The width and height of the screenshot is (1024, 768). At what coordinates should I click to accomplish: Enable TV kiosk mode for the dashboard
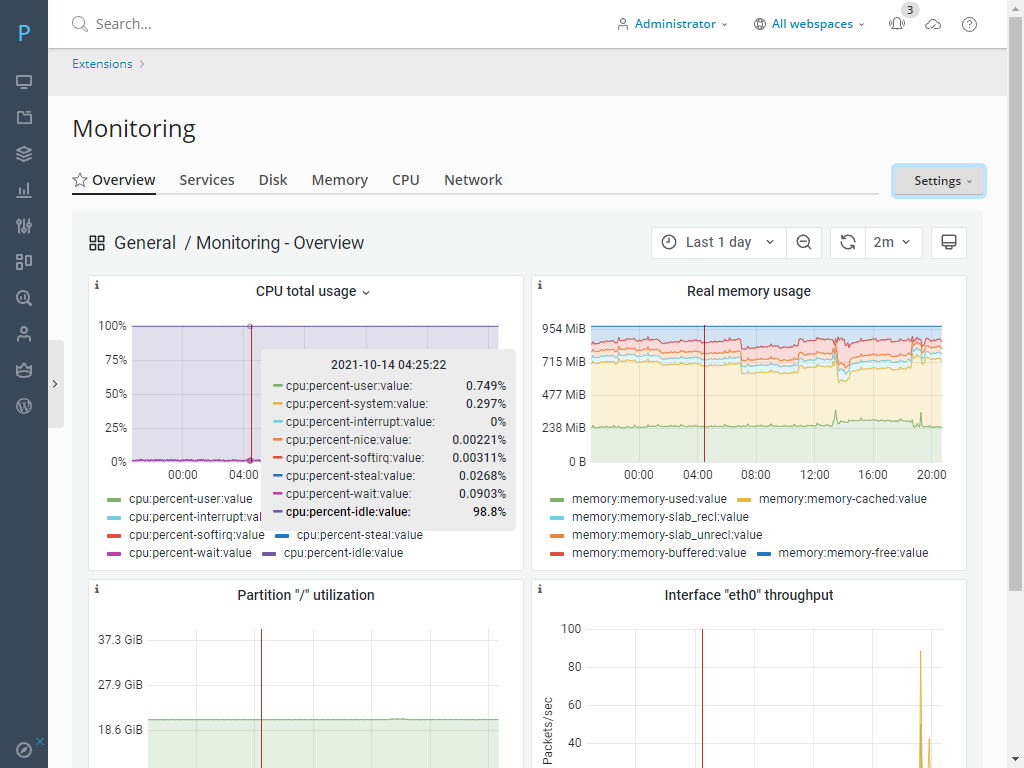pyautogui.click(x=948, y=242)
